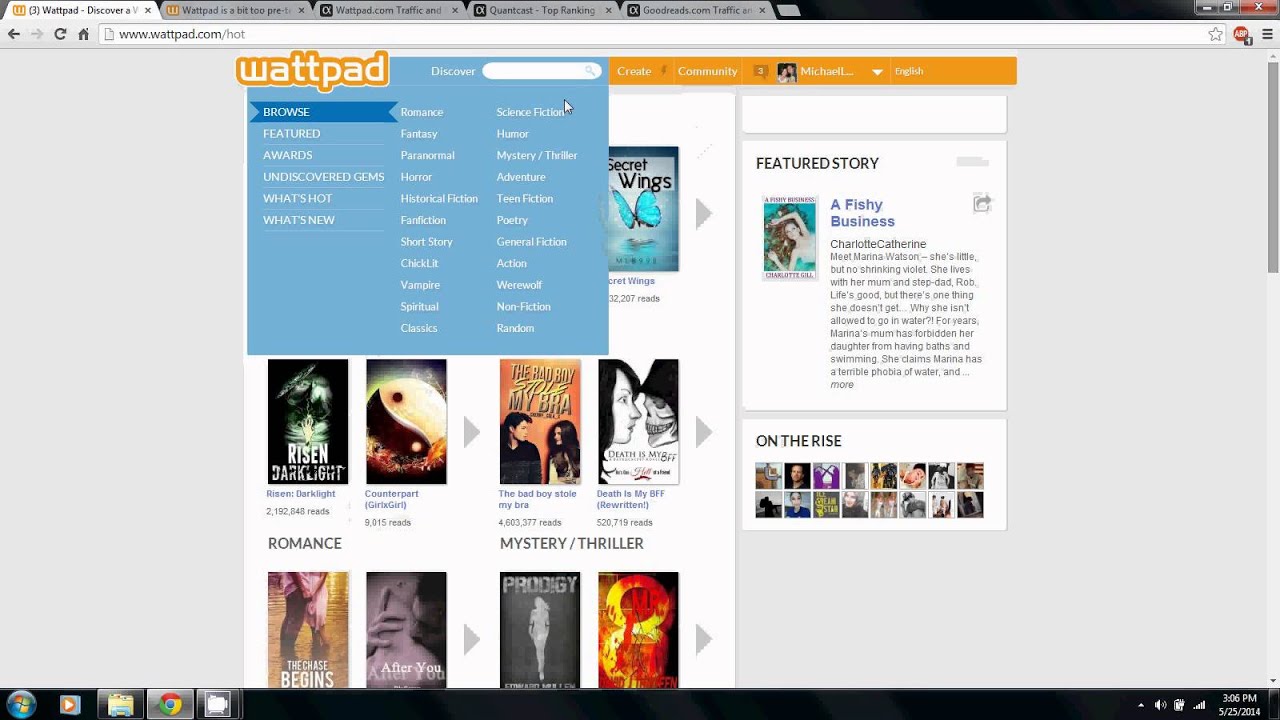The image size is (1280, 720).
Task: Open the English language selector
Action: (909, 71)
